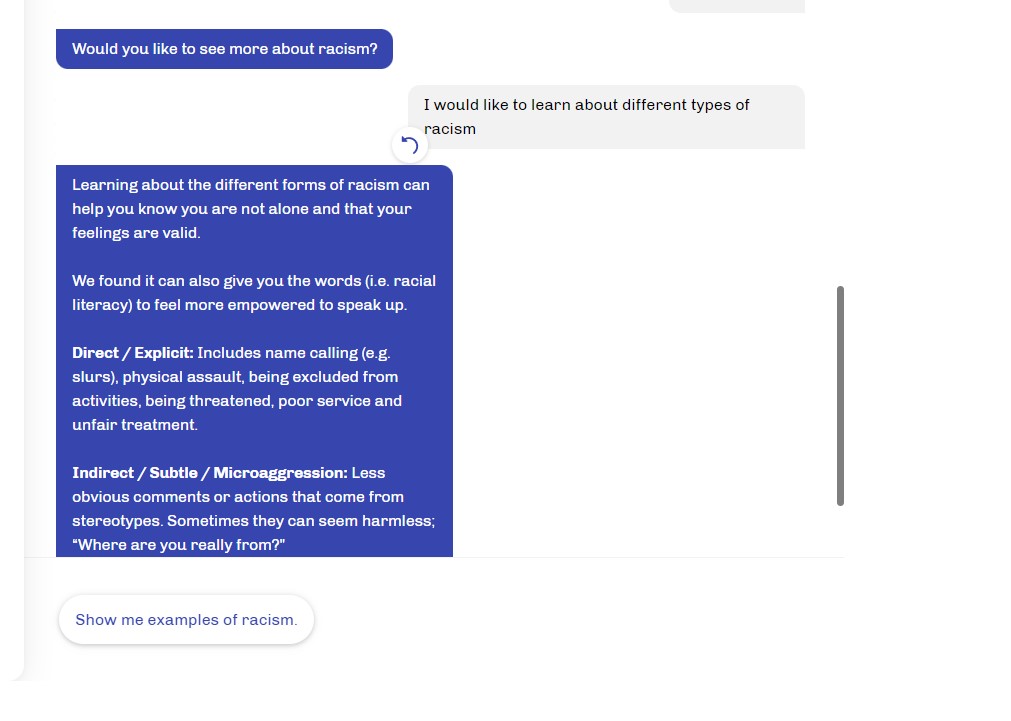Click the partially visible grey bubble at top
The image size is (1011, 721).
coord(737,6)
